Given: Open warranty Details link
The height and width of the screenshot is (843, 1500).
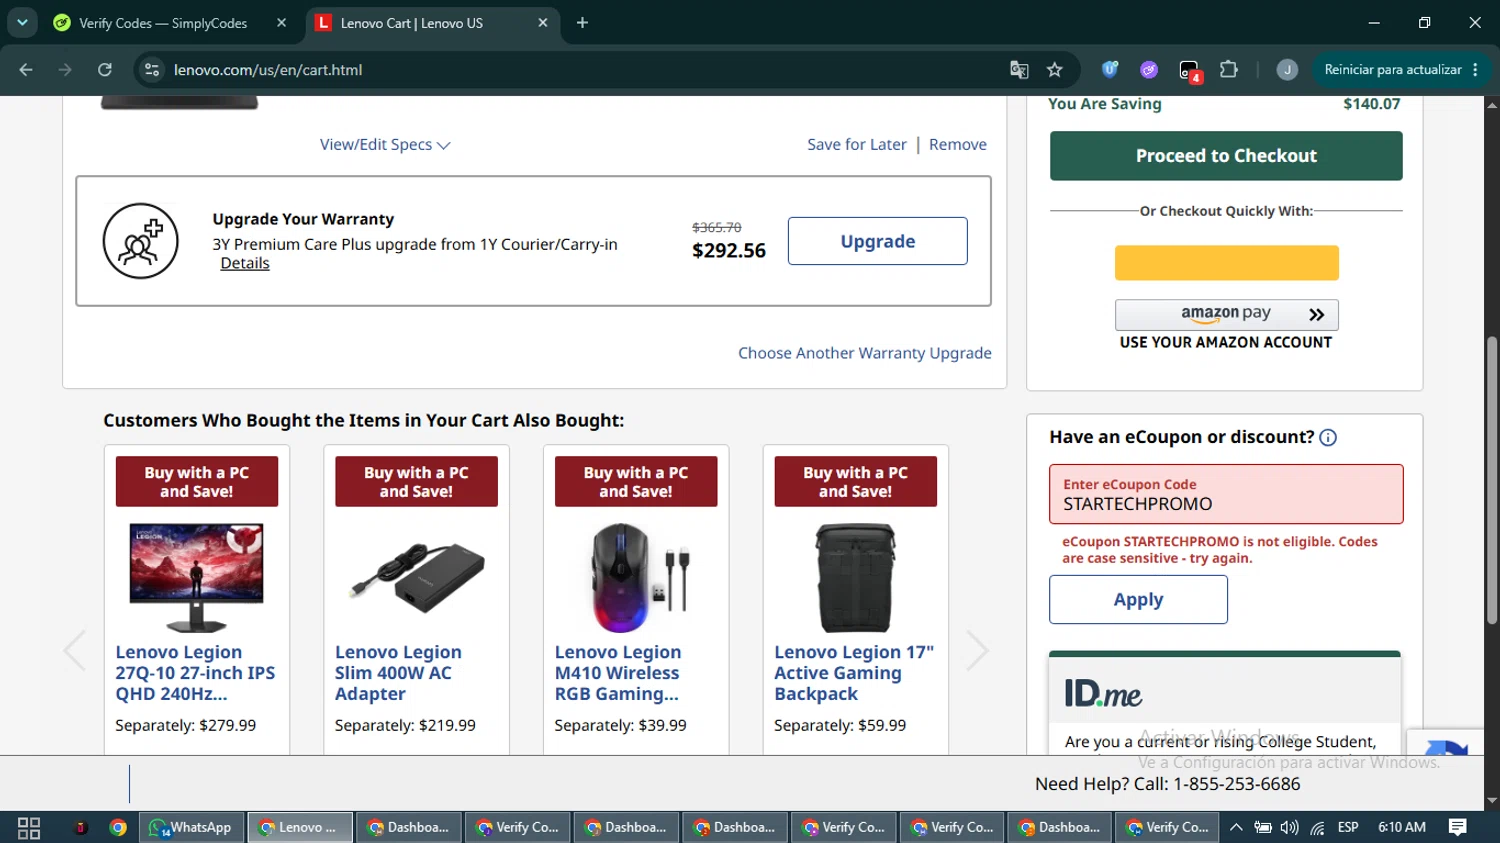Looking at the screenshot, I should click(245, 263).
